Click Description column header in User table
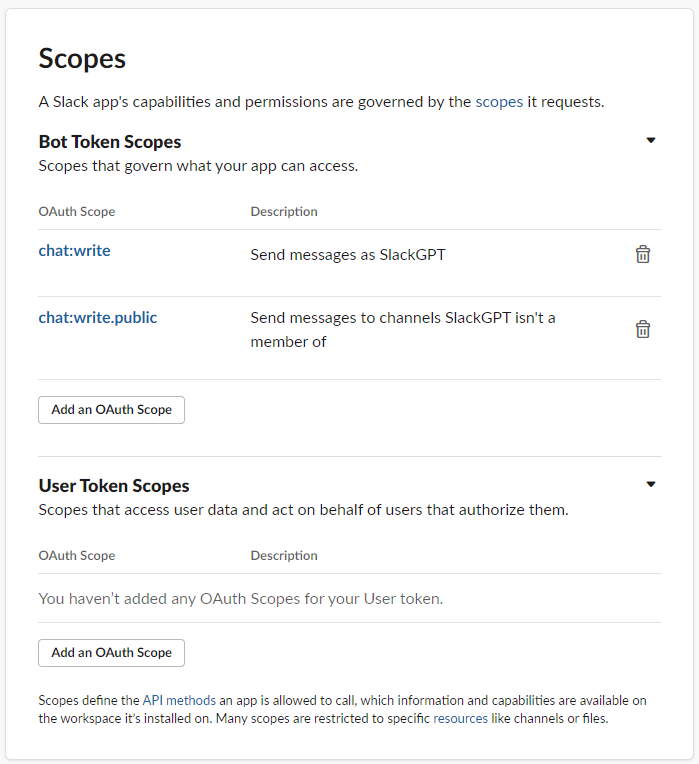The image size is (699, 764). pos(284,556)
